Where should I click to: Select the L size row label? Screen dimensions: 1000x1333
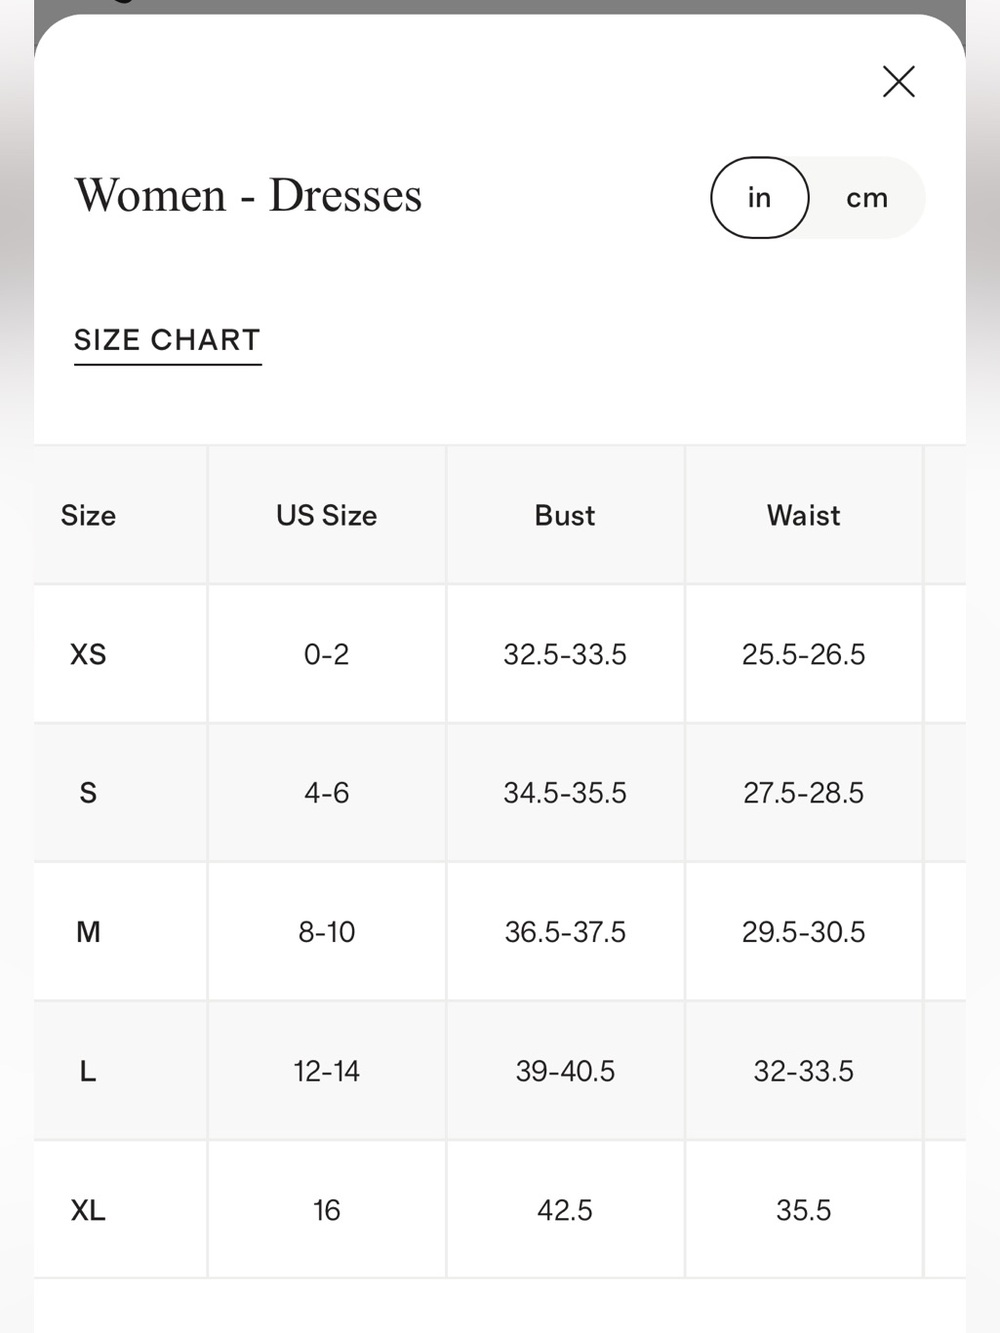88,1071
